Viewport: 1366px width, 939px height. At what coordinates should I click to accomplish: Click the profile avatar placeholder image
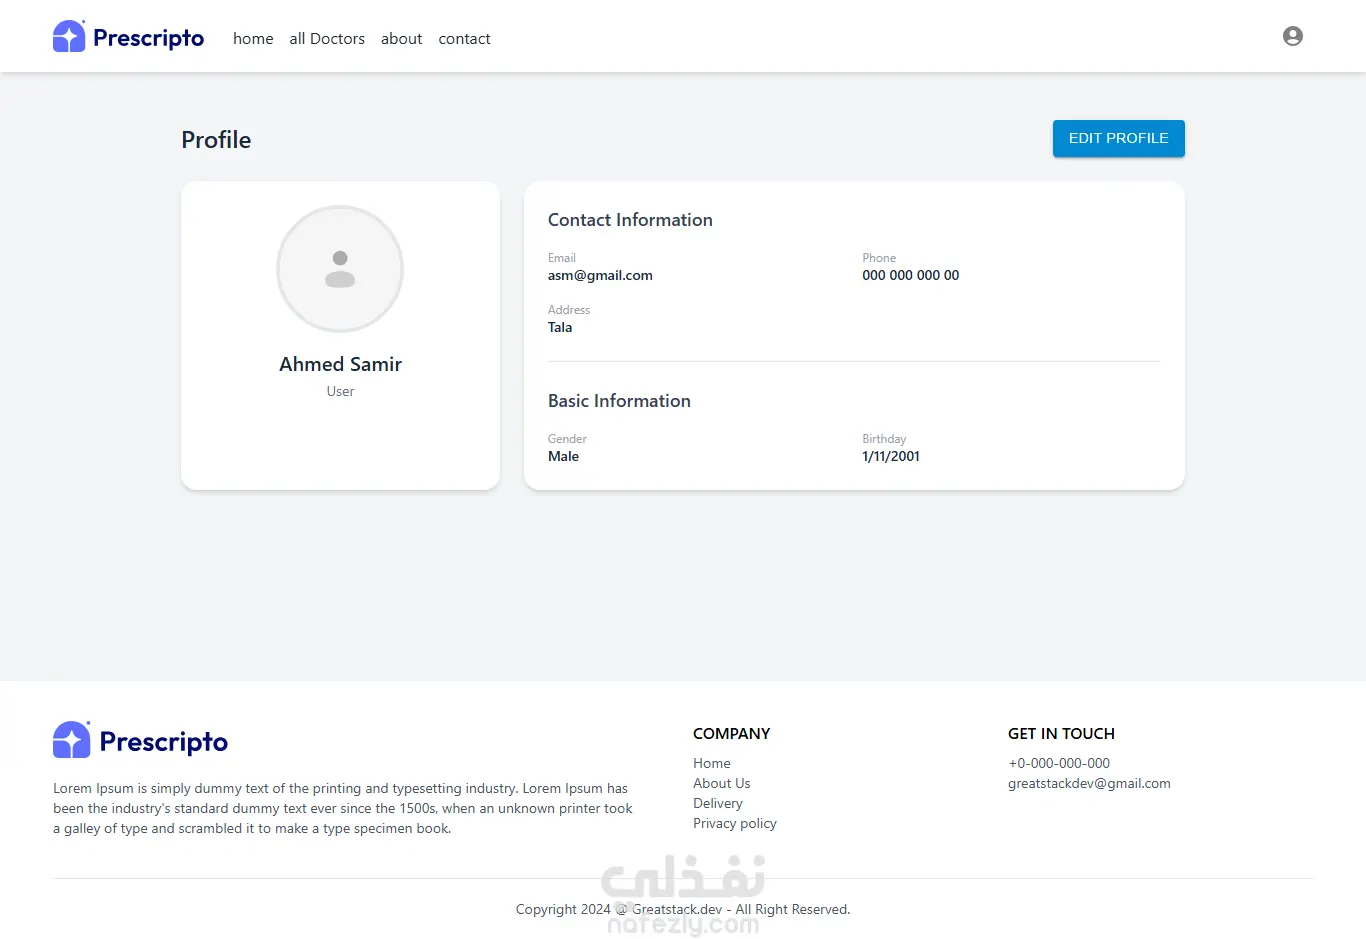(340, 269)
